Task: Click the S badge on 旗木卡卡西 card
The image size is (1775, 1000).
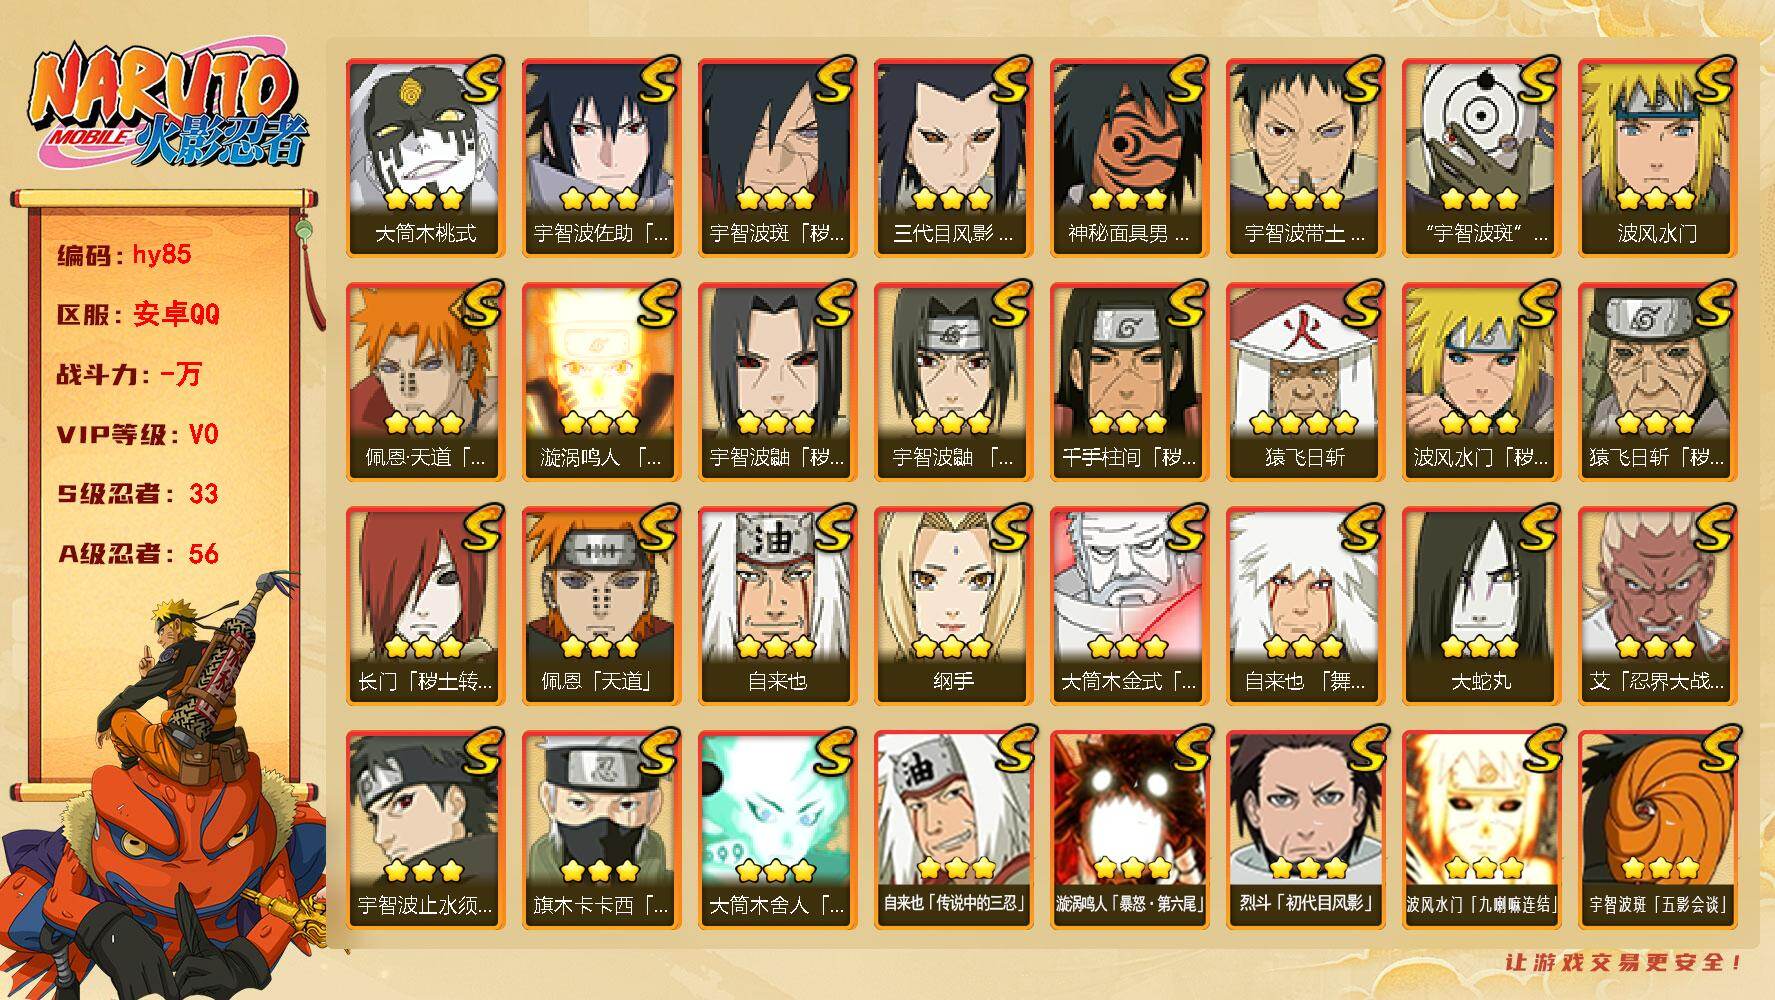Action: [x=656, y=751]
